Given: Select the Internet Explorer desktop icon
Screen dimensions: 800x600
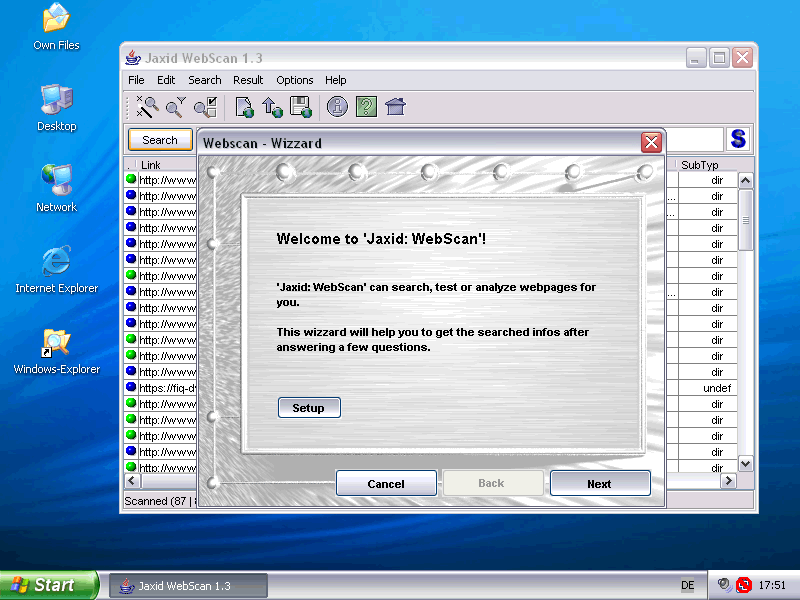Looking at the screenshot, I should 57,269.
